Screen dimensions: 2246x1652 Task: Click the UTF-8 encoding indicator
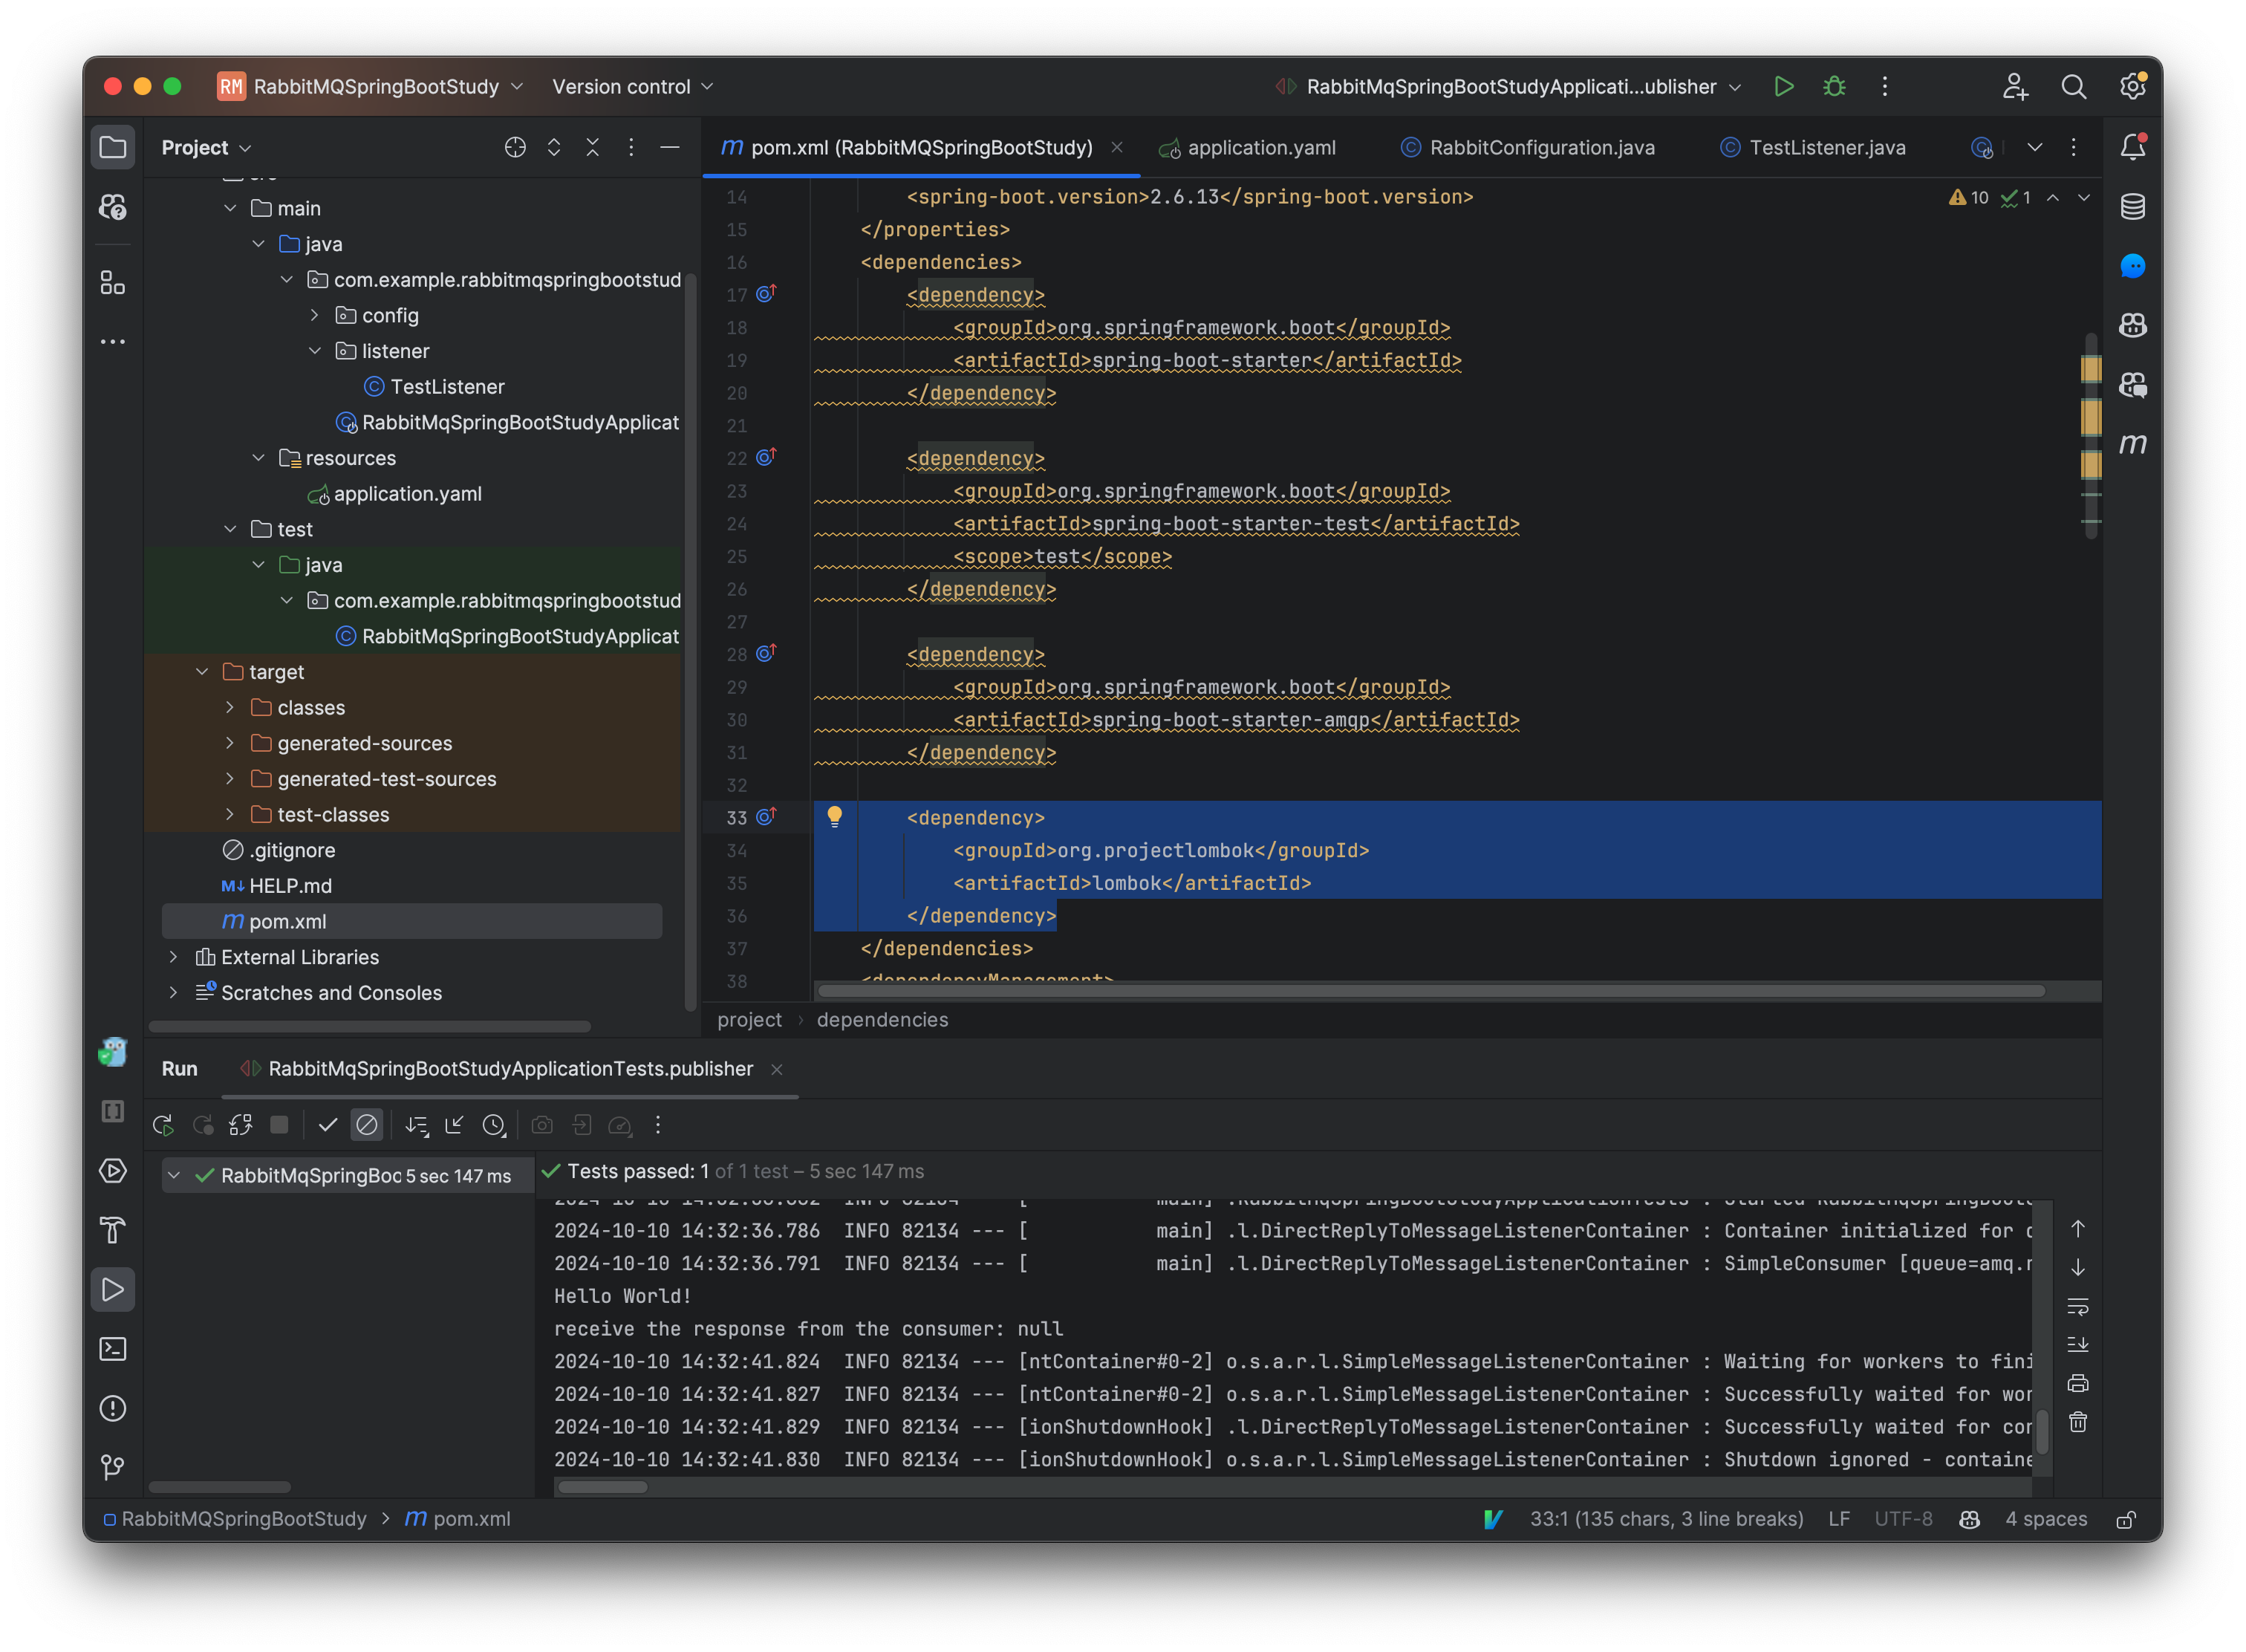[1903, 1519]
